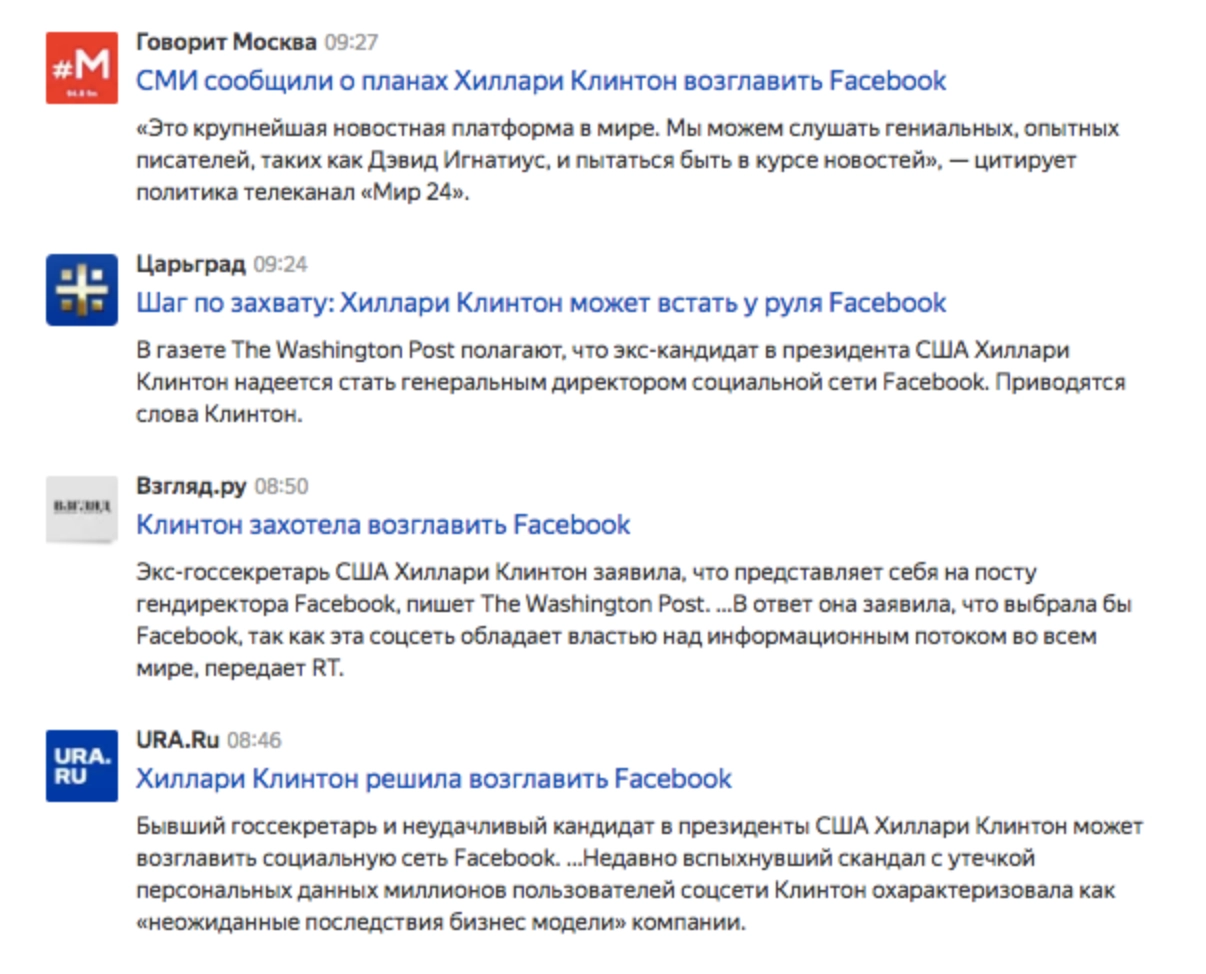Image resolution: width=1206 pixels, height=974 pixels.
Task: Click the Царьград blue cross logo
Action: click(x=82, y=290)
